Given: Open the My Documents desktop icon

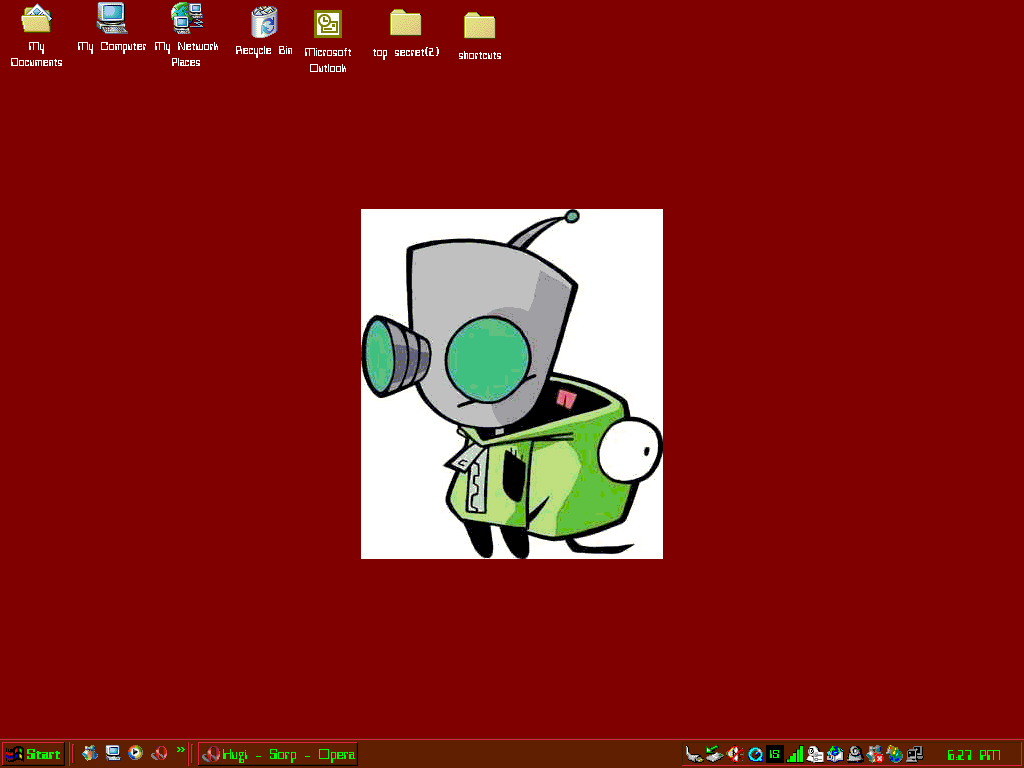Looking at the screenshot, I should (x=36, y=35).
